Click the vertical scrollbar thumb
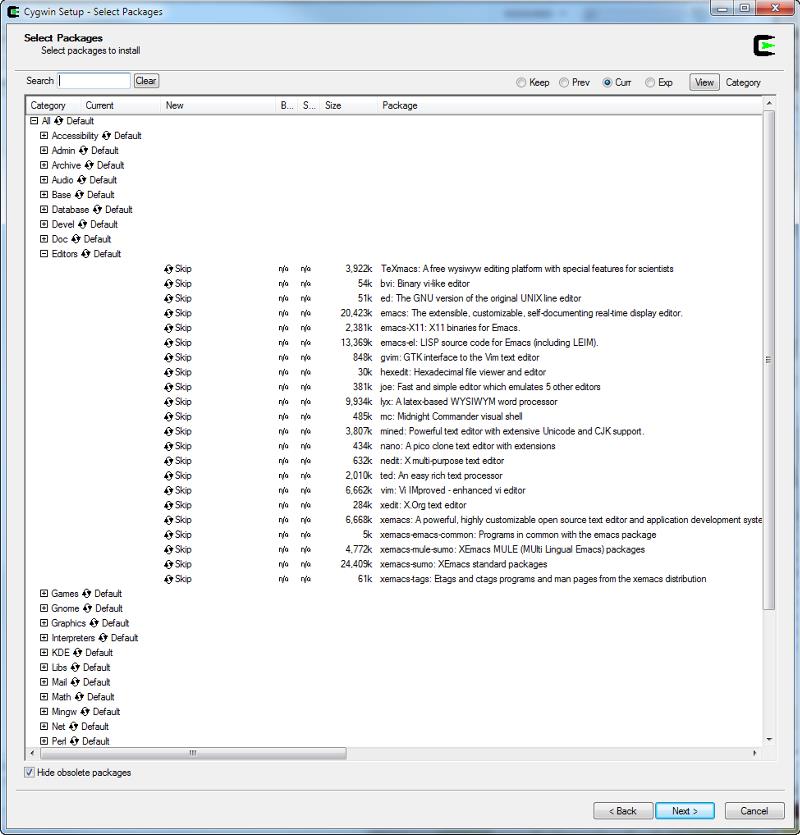This screenshot has width=800, height=835. tap(769, 360)
